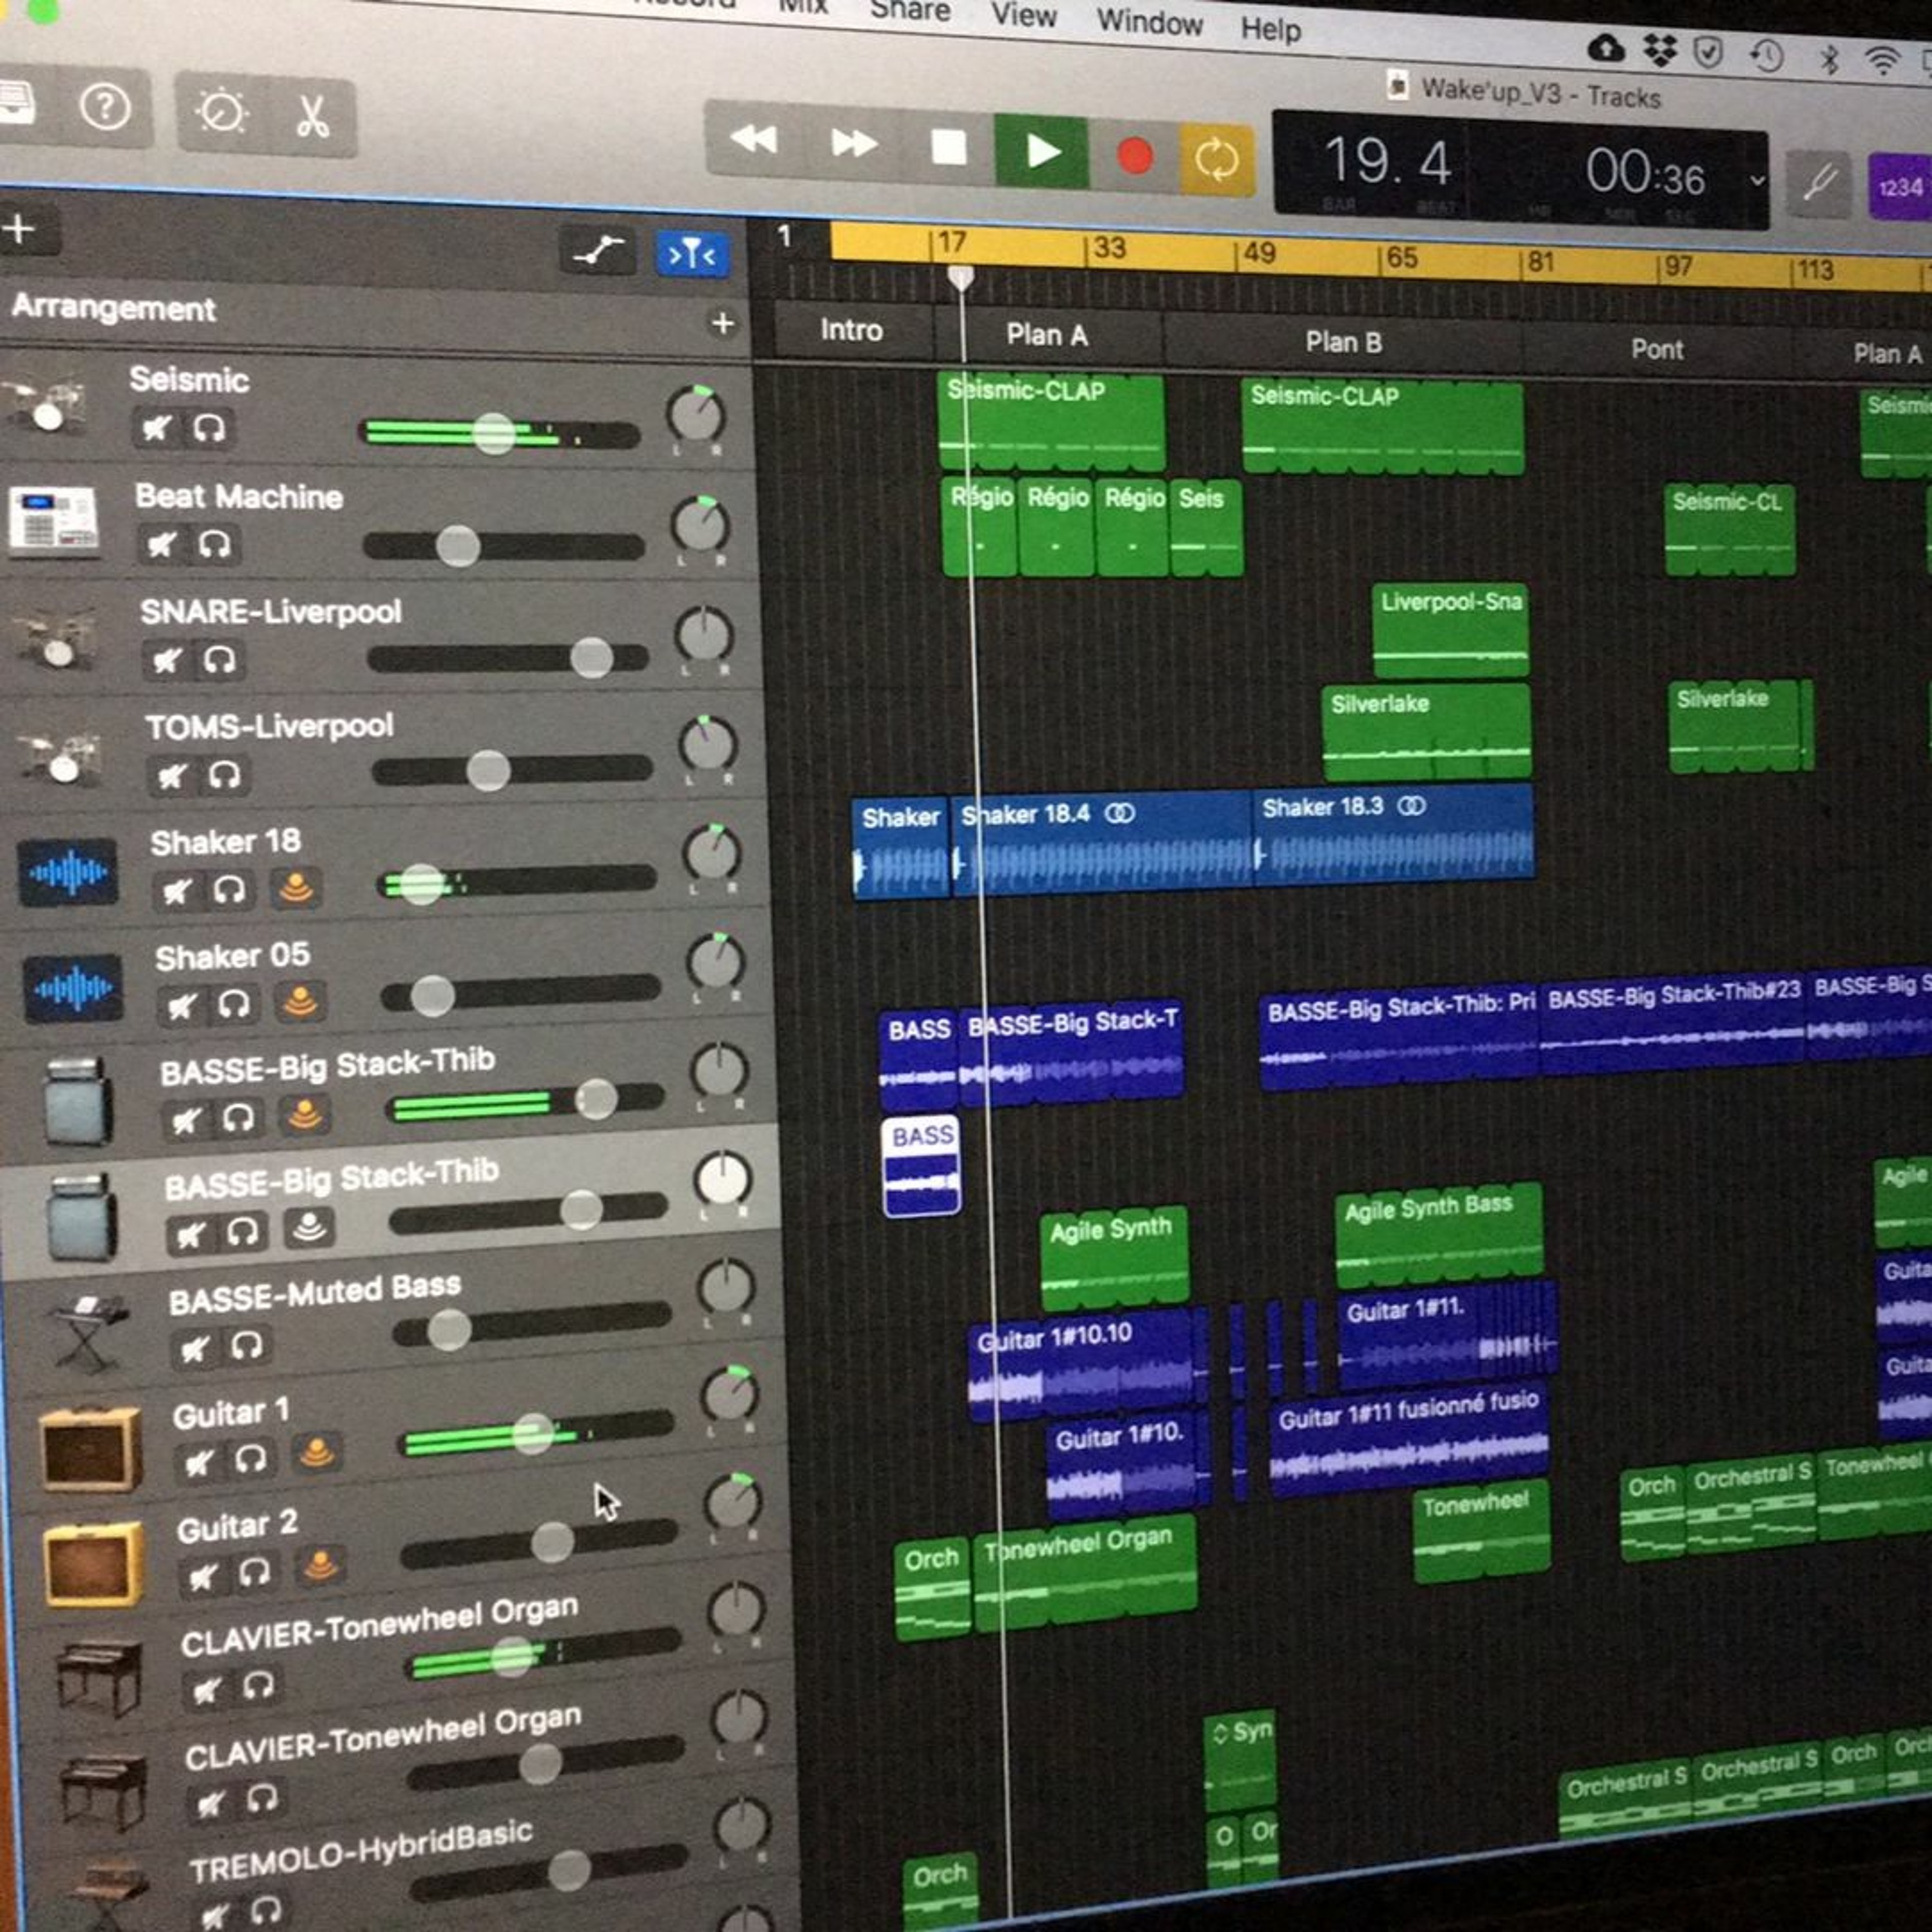Open the LCD display mode dropdown arrow

tap(1757, 181)
